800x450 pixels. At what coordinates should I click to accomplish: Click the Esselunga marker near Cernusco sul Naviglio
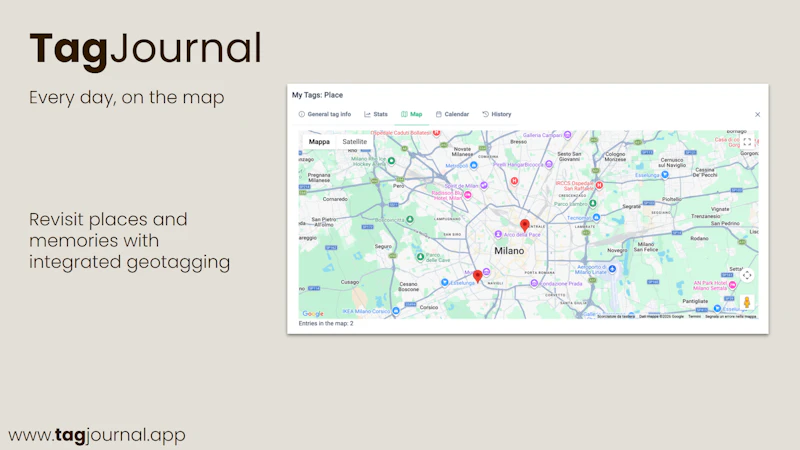(665, 174)
